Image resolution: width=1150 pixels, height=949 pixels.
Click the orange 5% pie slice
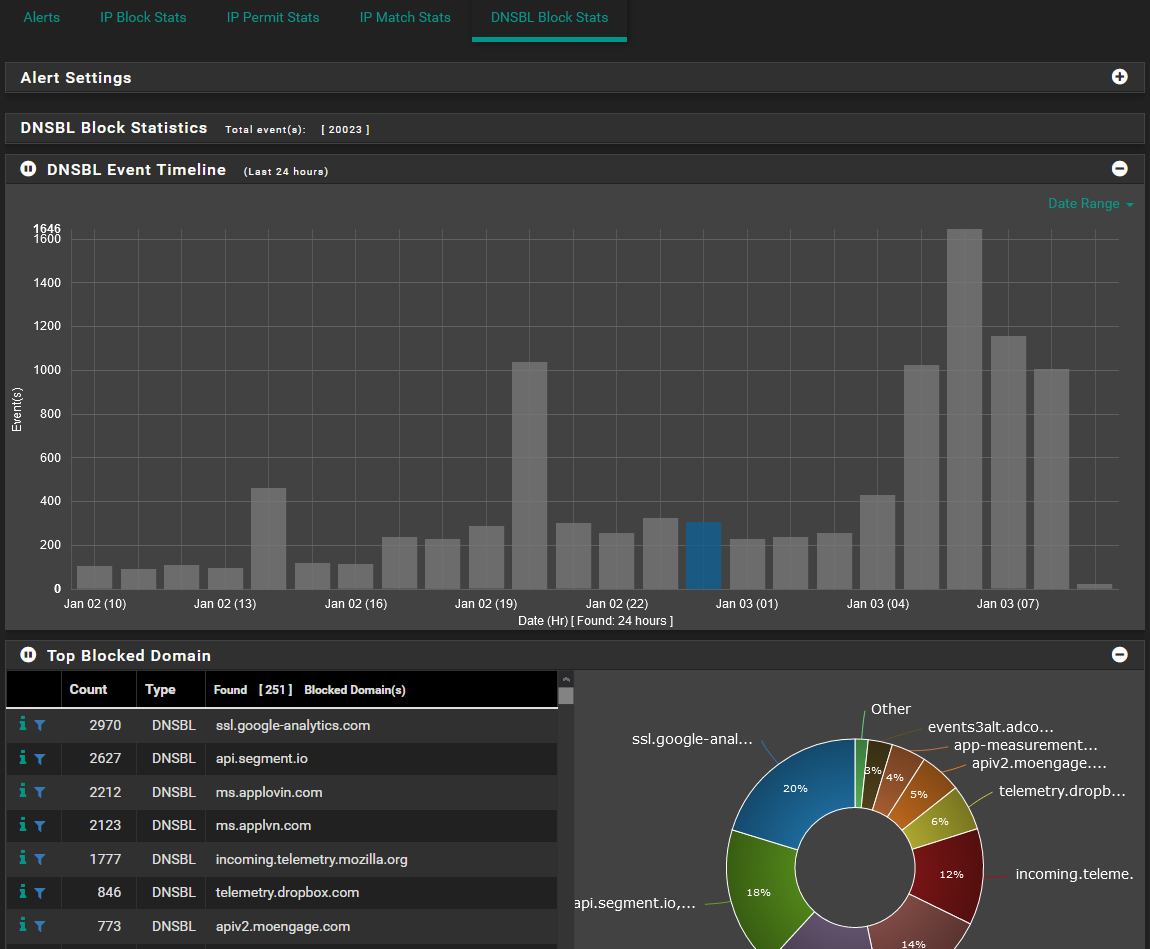(x=919, y=794)
